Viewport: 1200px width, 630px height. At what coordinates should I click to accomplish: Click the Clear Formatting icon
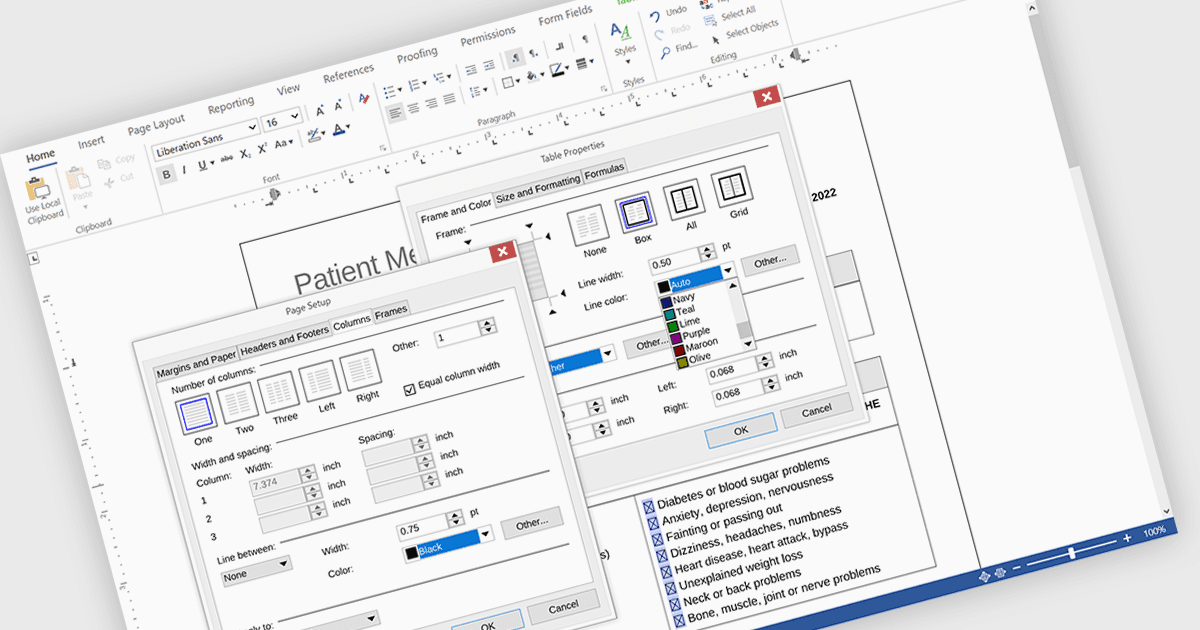[x=363, y=98]
